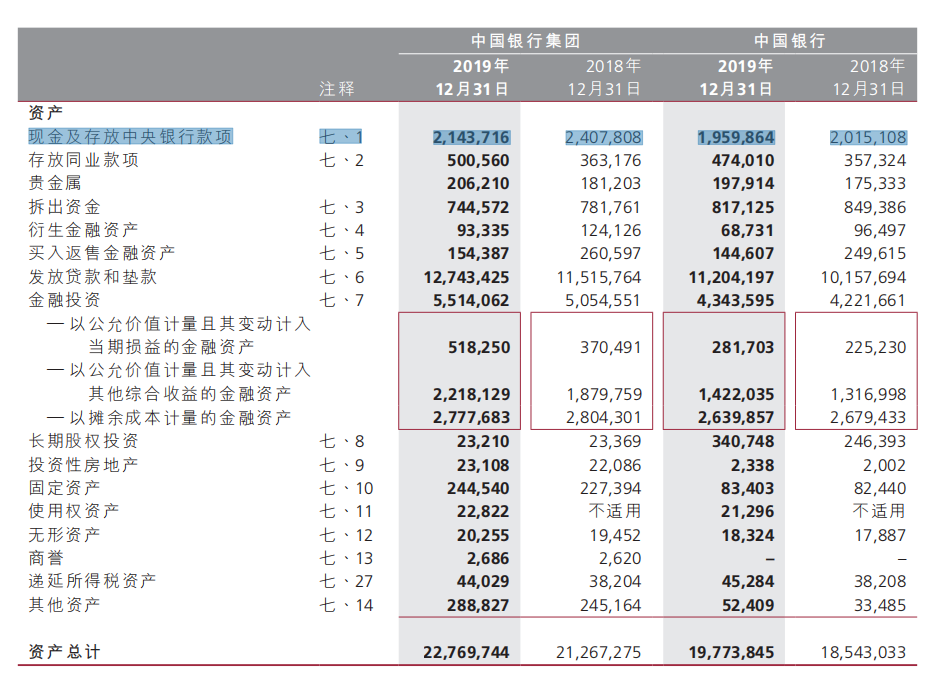The height and width of the screenshot is (680, 944).
Task: Click the value 2,143,716
Action: point(471,138)
